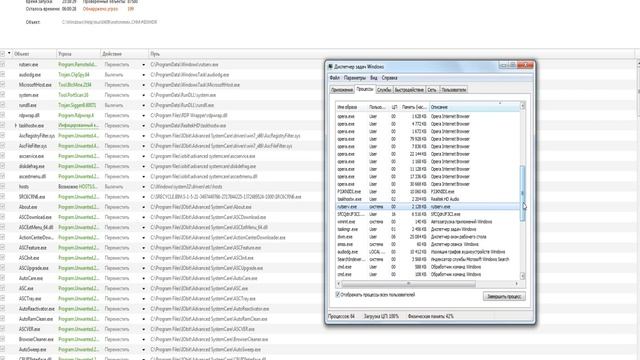Click the Загрузка ЦП status bar entry
Viewport: 640px width, 360px height.
[x=381, y=316]
